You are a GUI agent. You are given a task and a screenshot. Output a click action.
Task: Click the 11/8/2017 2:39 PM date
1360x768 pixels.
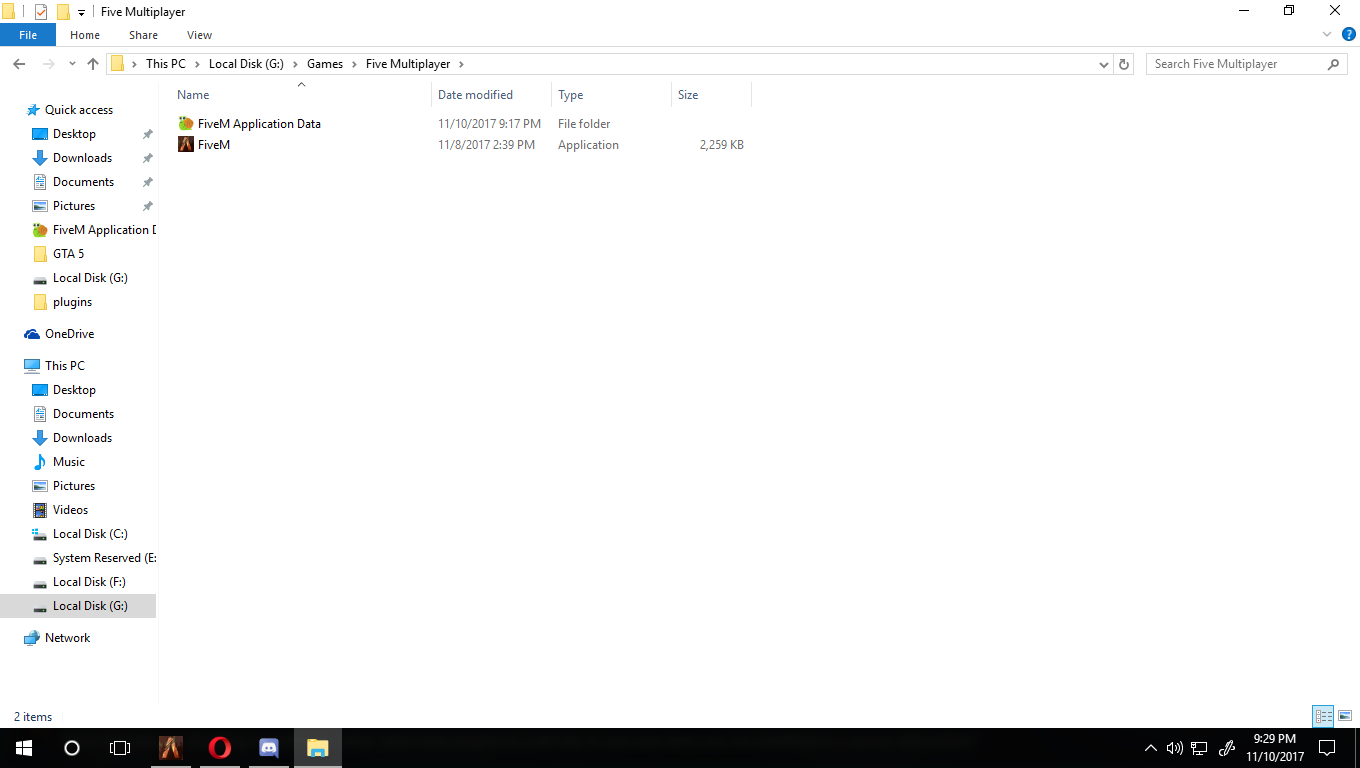pos(486,145)
